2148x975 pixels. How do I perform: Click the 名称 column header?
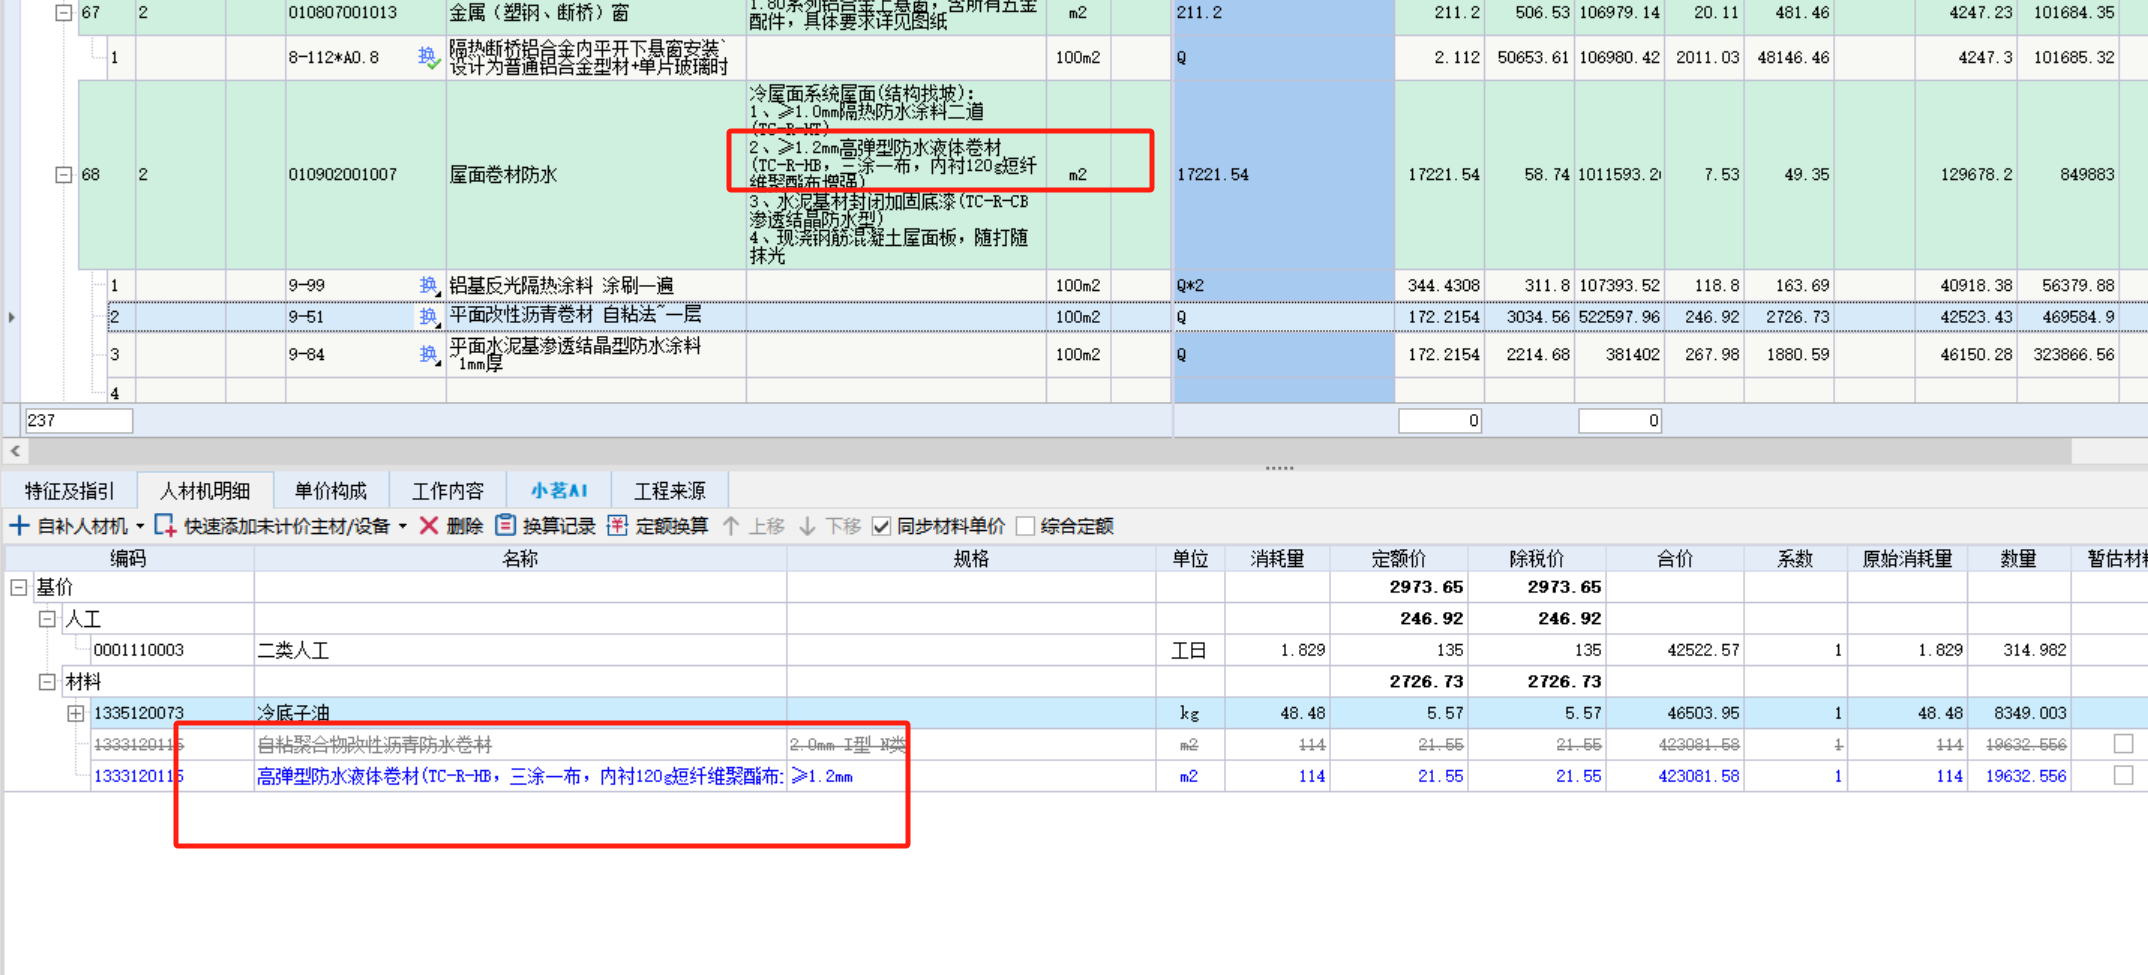pos(520,559)
